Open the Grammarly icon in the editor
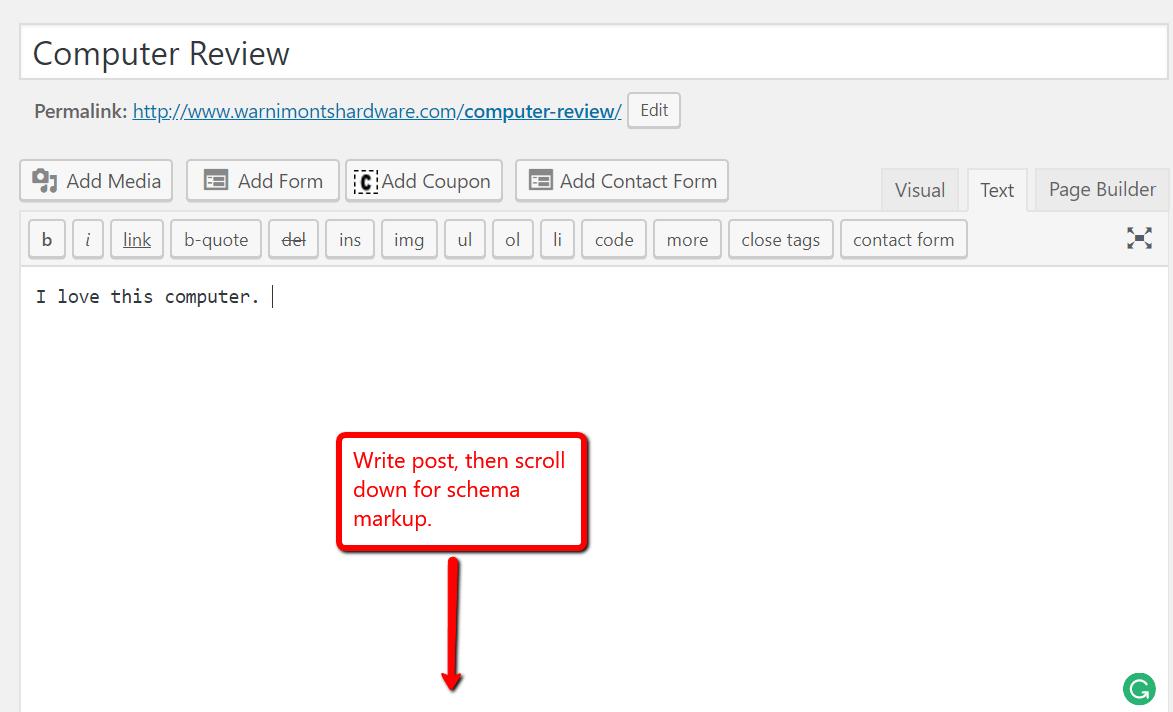This screenshot has width=1173, height=712. [1139, 689]
